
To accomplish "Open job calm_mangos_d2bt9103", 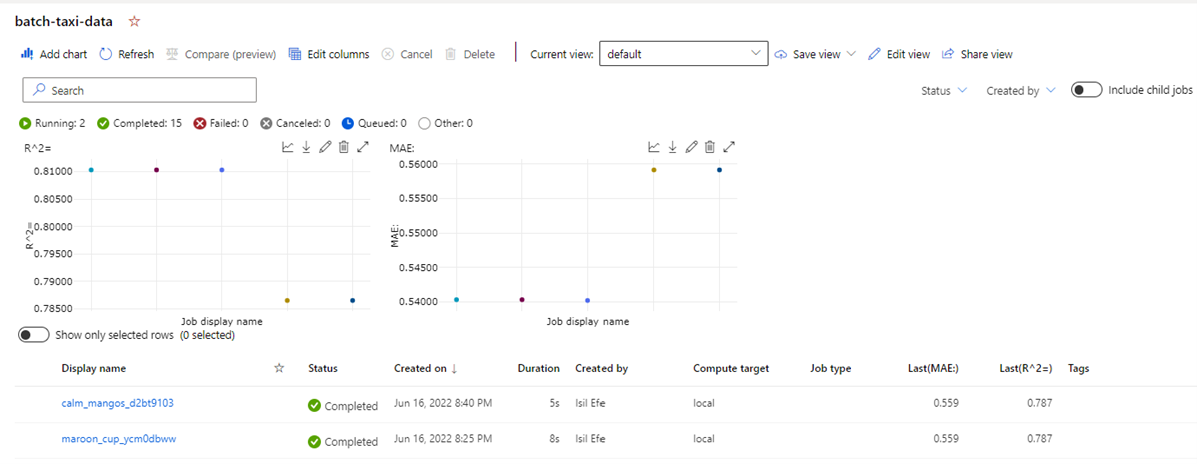I will pyautogui.click(x=118, y=403).
